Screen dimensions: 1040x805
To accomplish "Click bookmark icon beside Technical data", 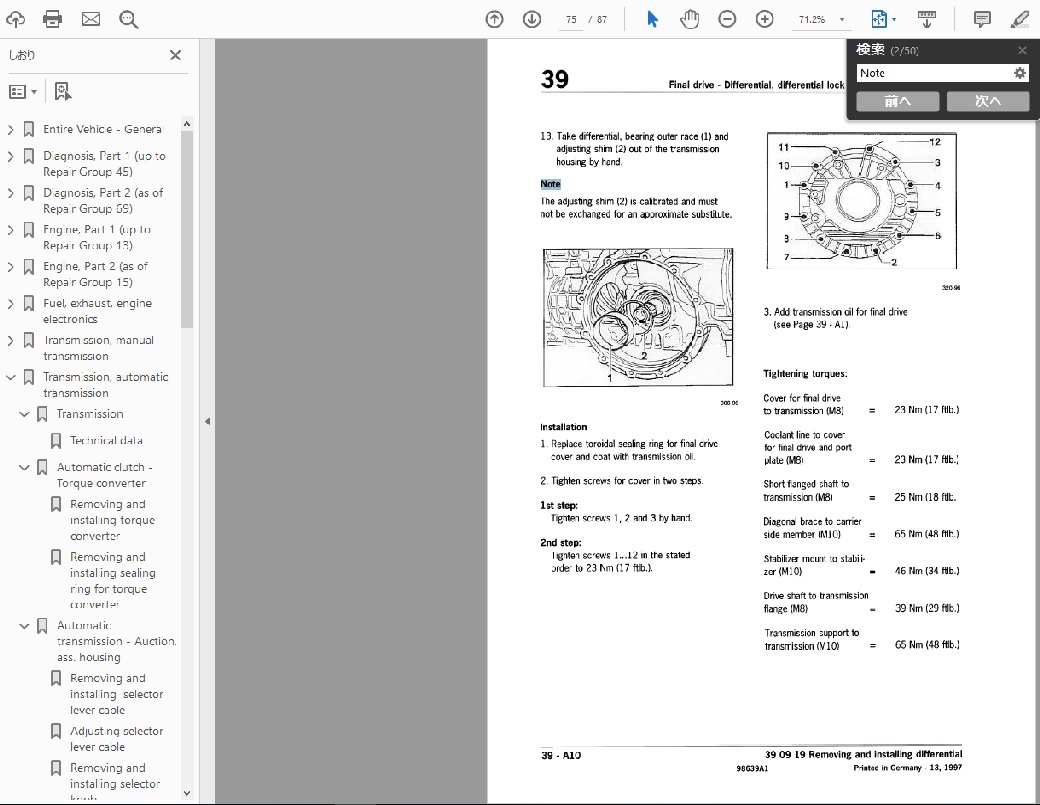I will pyautogui.click(x=56, y=441).
